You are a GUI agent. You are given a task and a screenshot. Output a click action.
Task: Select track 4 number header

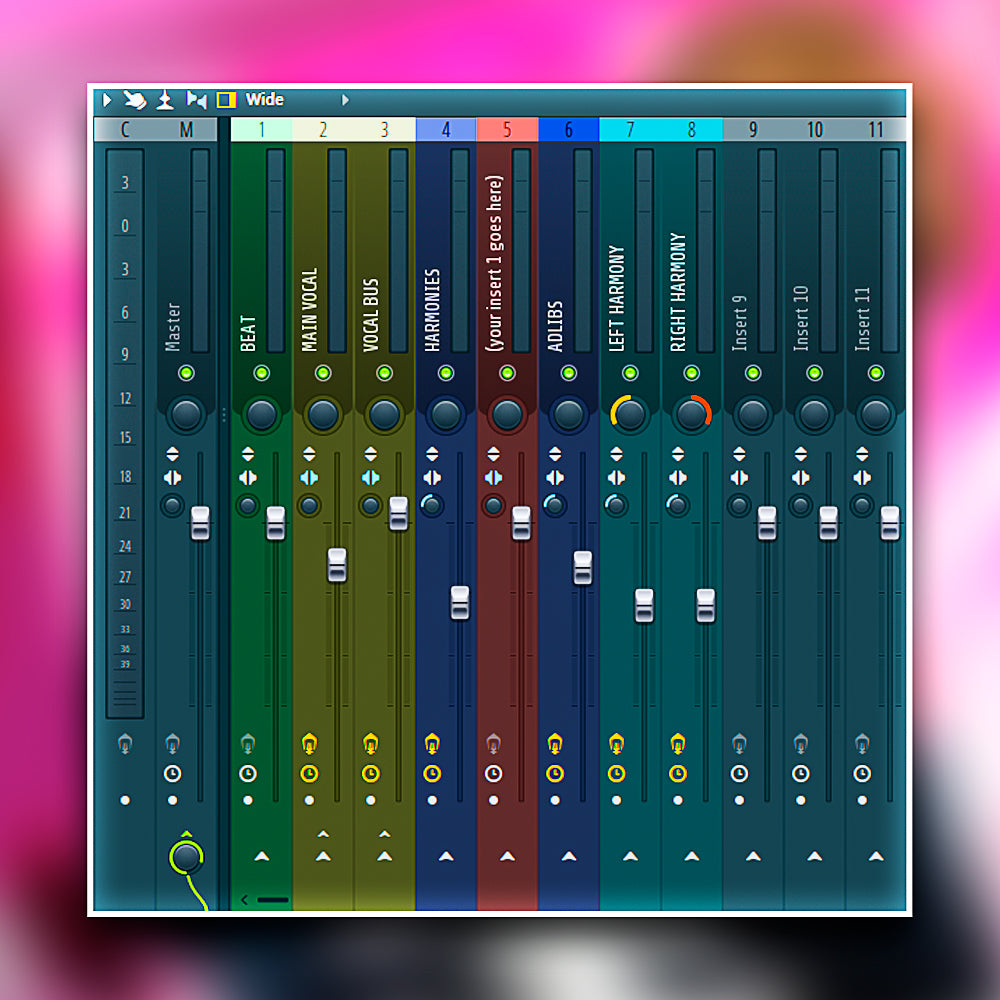pos(446,129)
